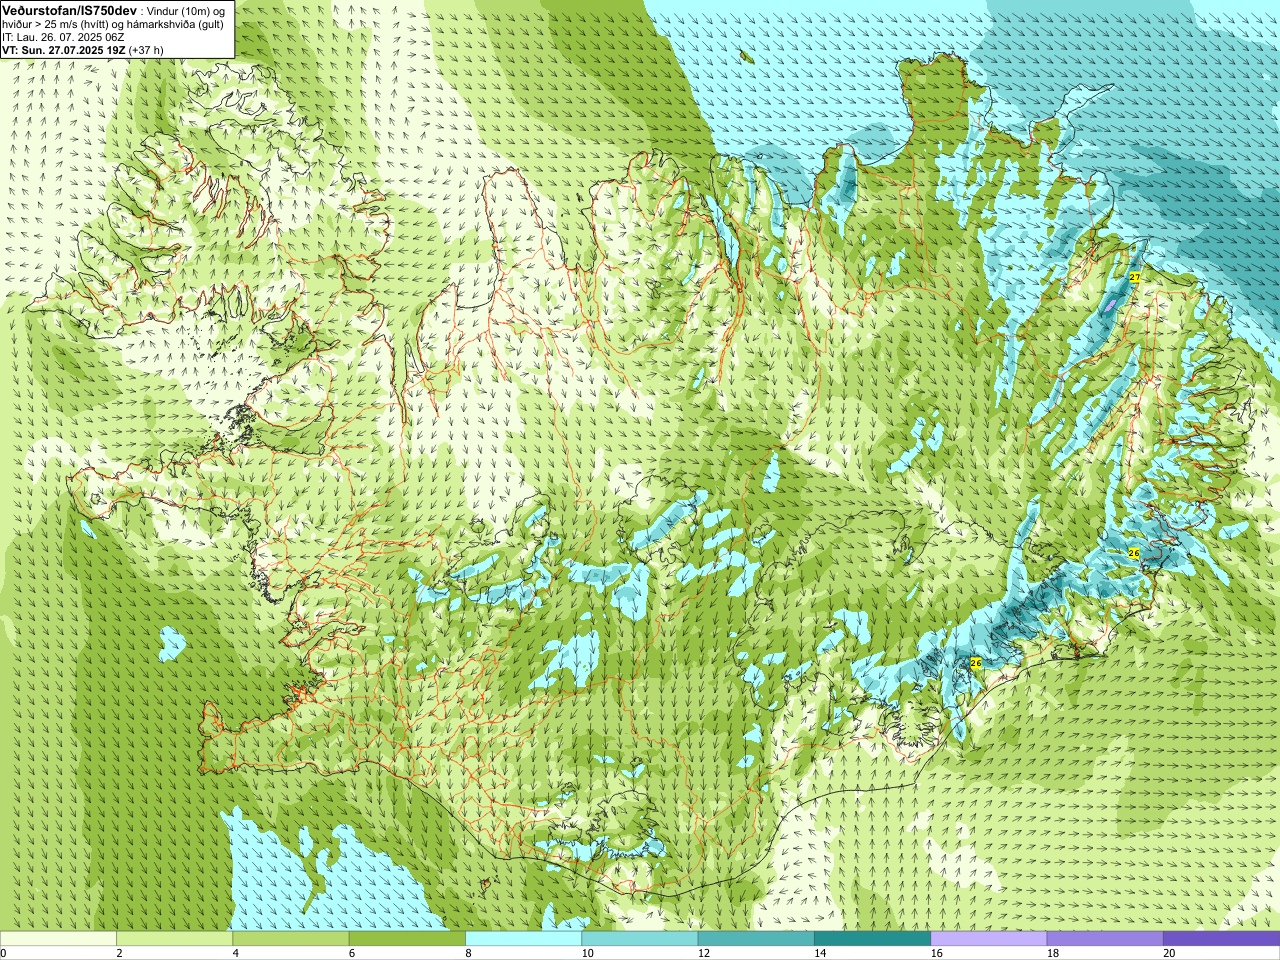Screen dimensions: 1280x960
Task: Click the legend value '16'
Action: [x=936, y=953]
